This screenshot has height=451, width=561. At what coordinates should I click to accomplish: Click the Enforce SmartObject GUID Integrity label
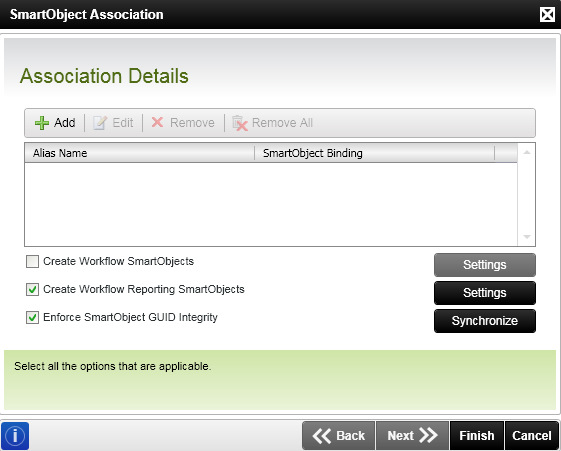131,317
